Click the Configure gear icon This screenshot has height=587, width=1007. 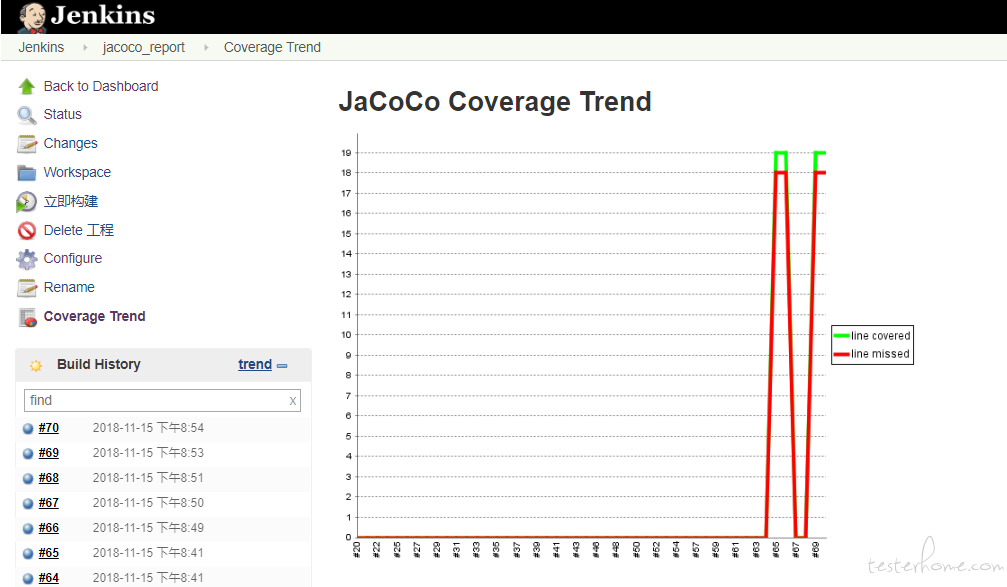click(26, 259)
